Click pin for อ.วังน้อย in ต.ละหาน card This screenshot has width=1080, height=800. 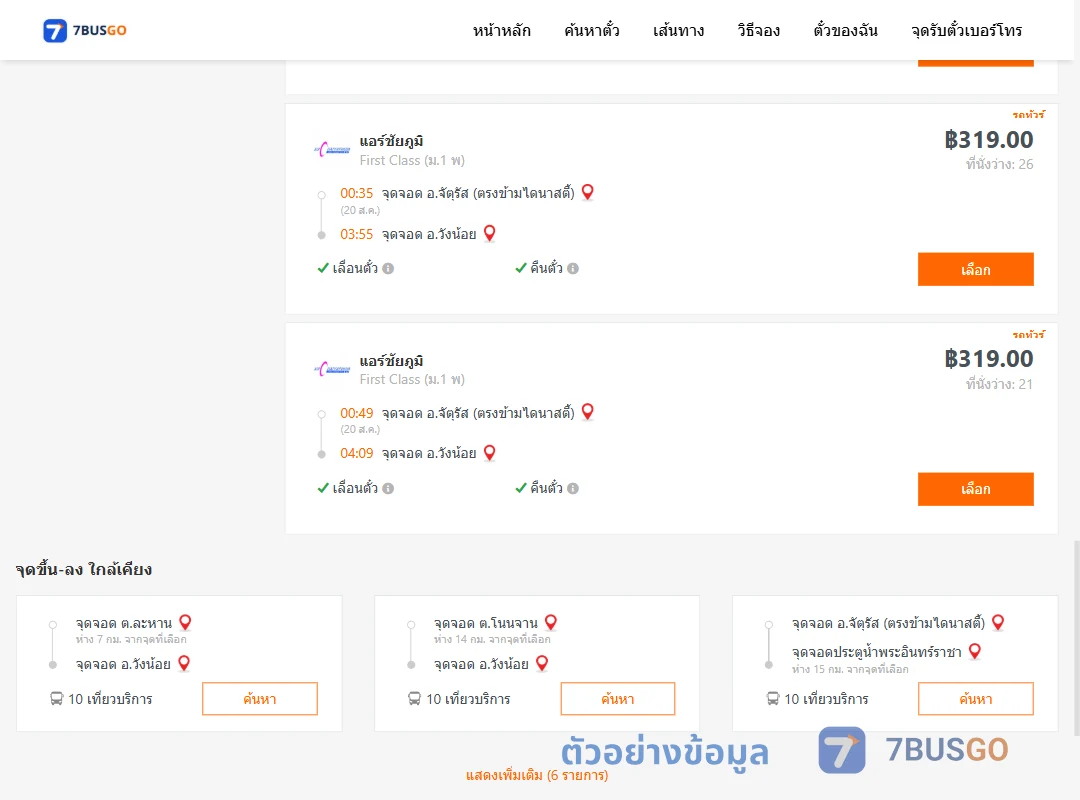coord(184,664)
